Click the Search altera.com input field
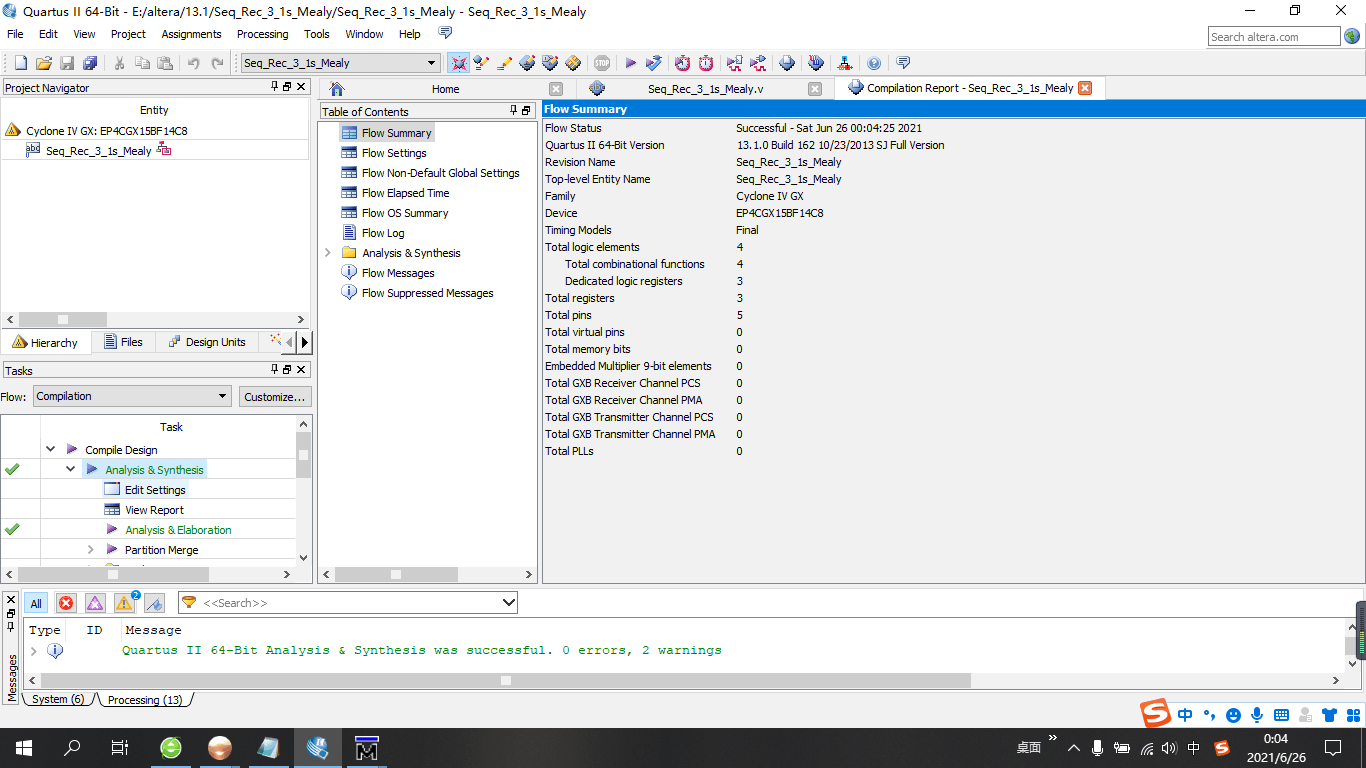Image resolution: width=1366 pixels, height=768 pixels. click(x=1273, y=37)
